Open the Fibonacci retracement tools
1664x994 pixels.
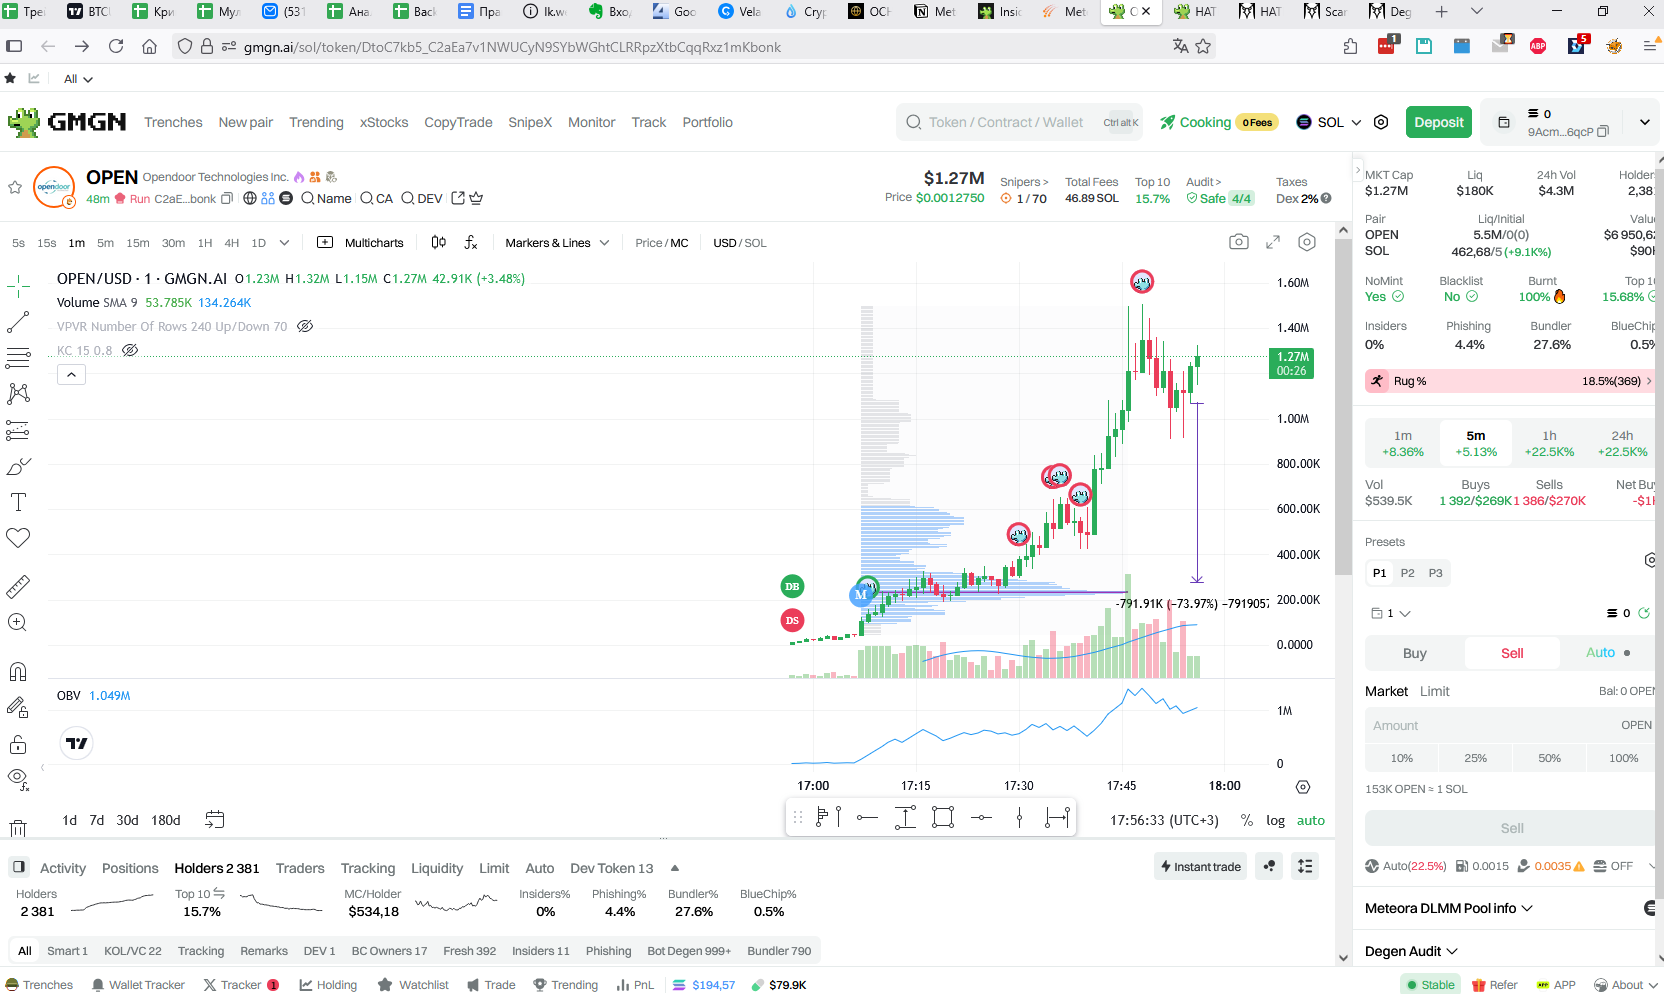pos(18,358)
